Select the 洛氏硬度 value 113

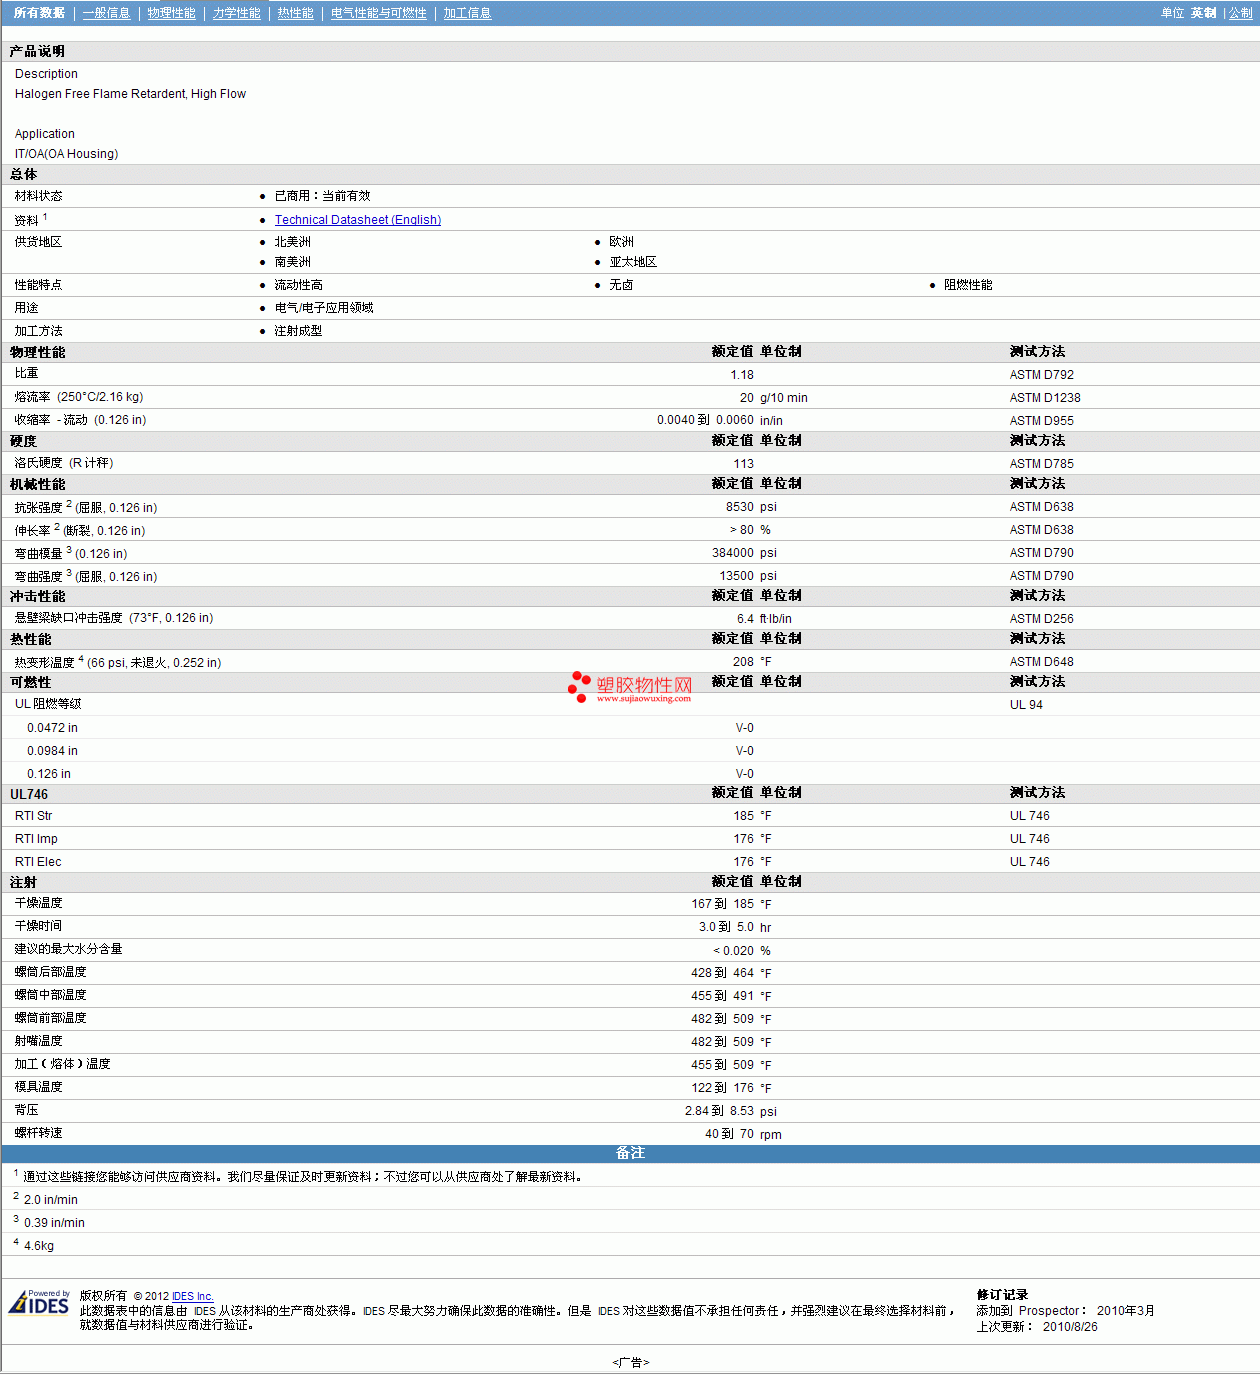point(744,464)
